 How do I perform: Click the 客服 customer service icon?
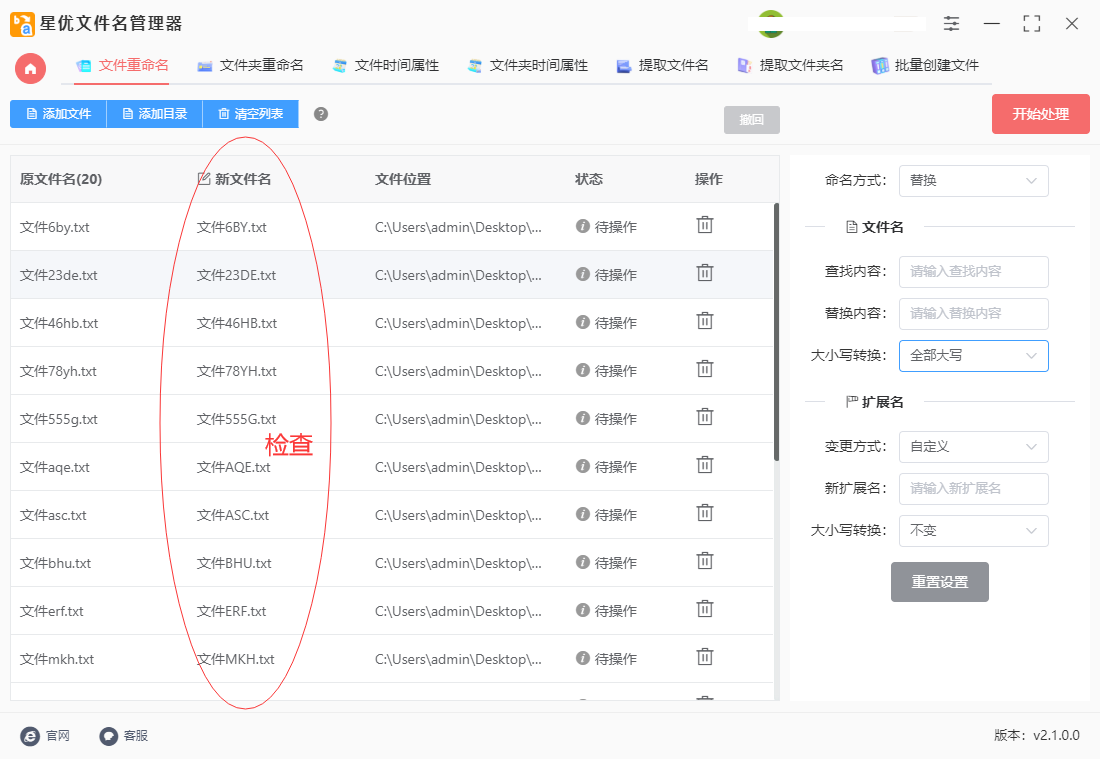(109, 736)
